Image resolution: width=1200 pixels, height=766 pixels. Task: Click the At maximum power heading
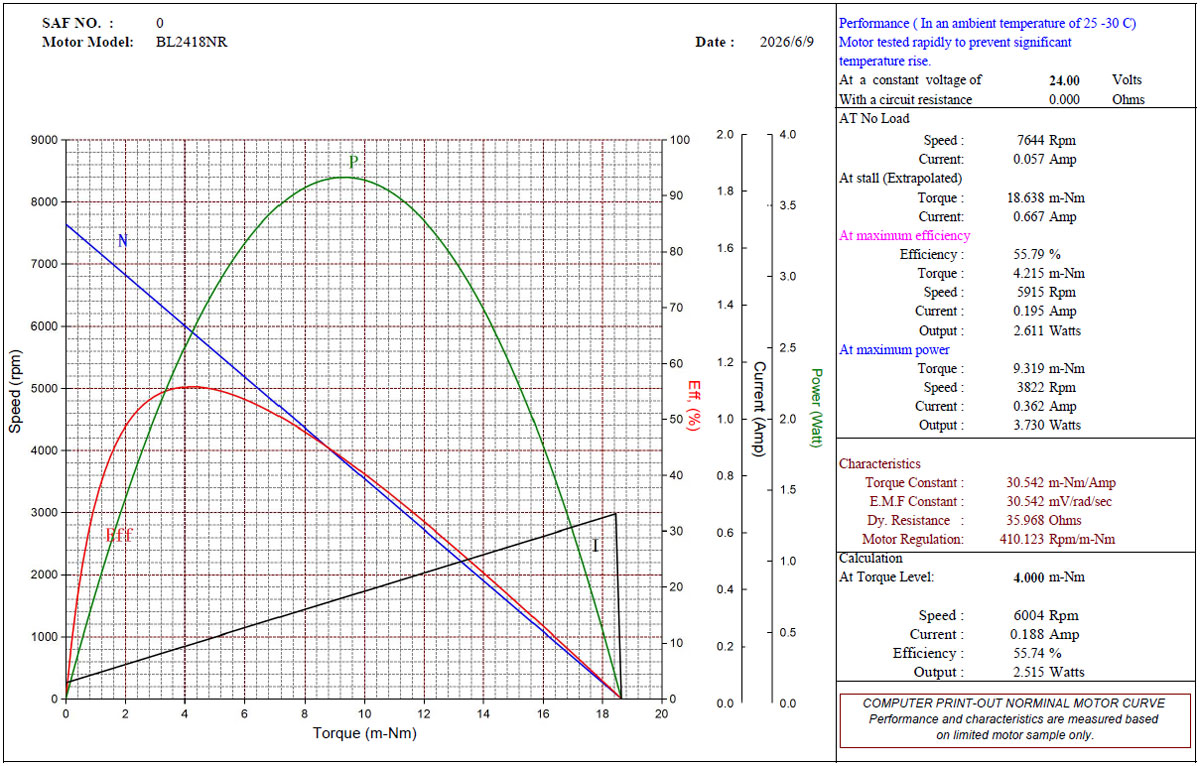click(894, 350)
